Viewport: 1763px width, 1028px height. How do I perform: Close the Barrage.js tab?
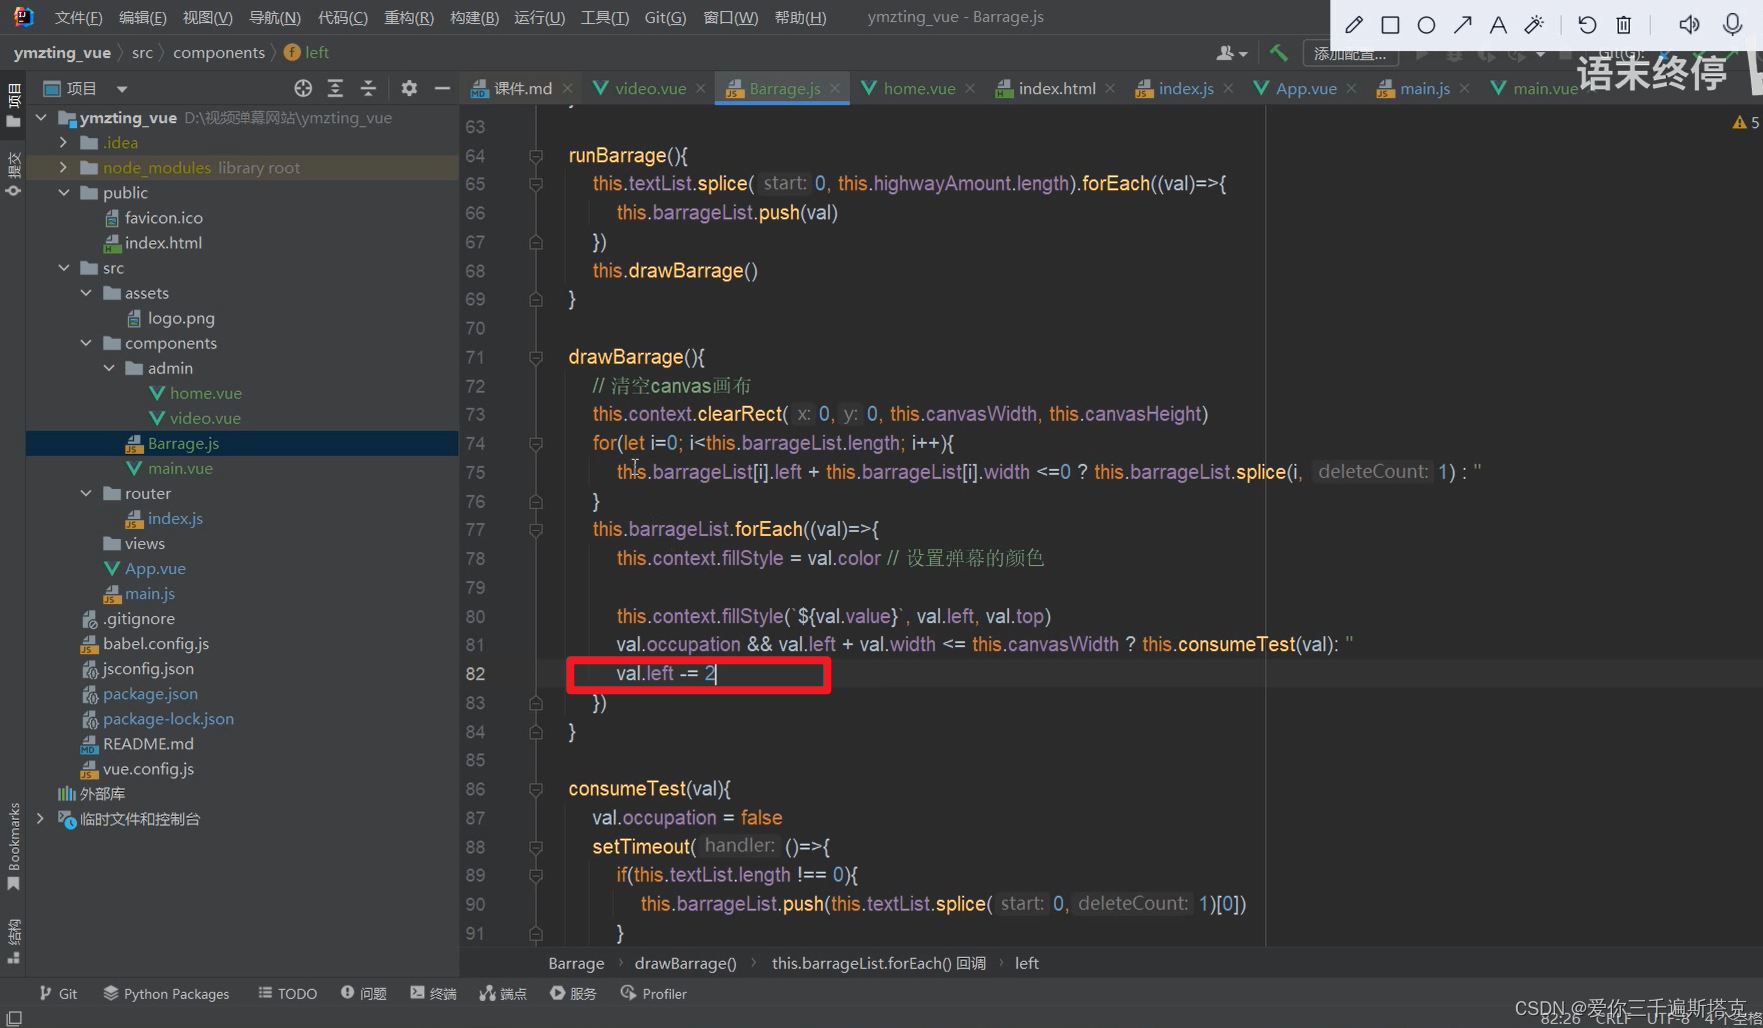835,88
